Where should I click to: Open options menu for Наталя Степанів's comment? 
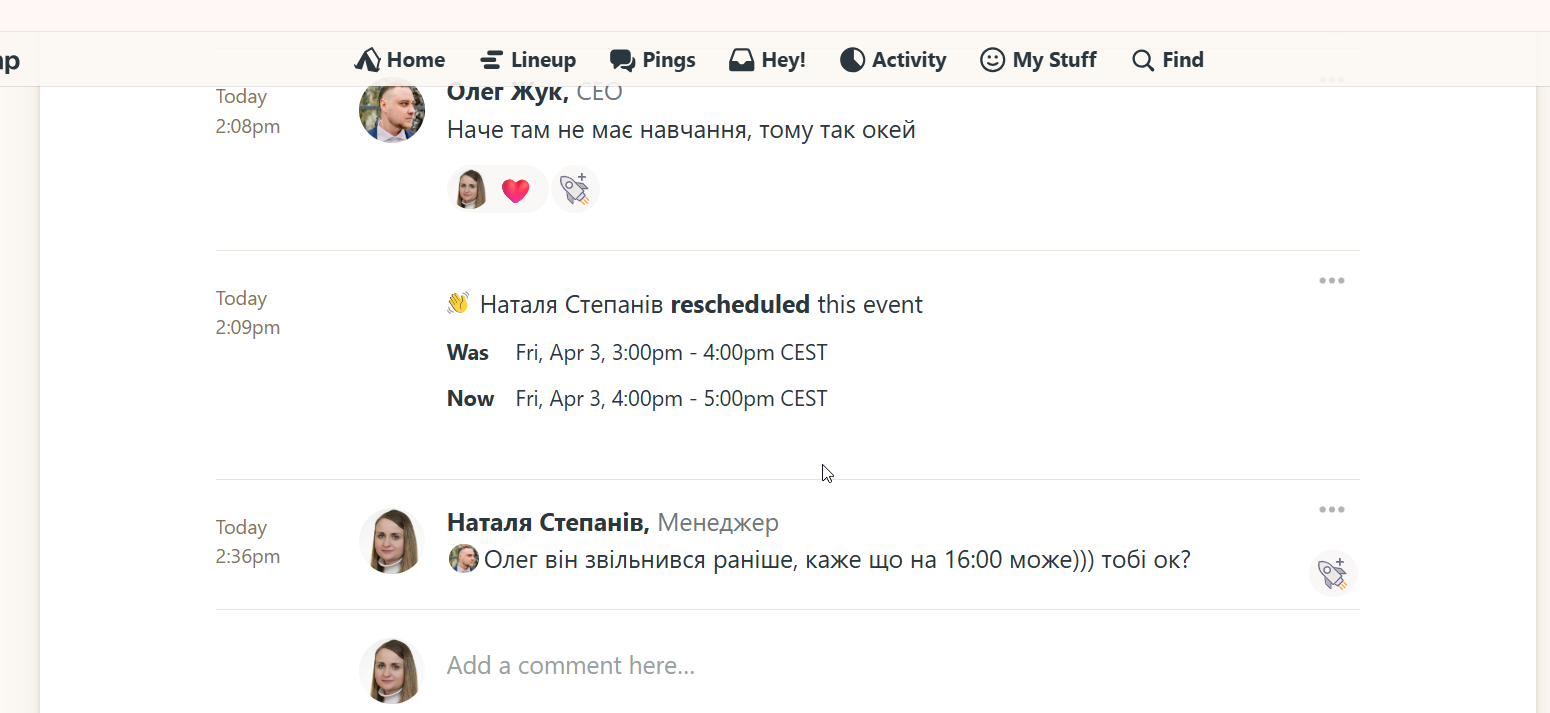[1331, 510]
